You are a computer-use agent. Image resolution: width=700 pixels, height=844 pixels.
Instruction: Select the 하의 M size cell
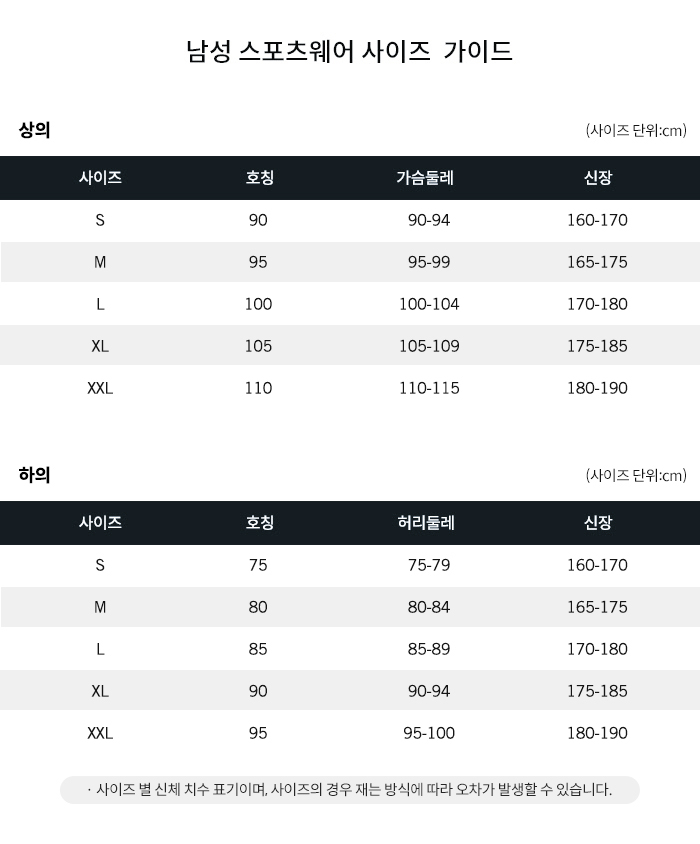click(100, 607)
